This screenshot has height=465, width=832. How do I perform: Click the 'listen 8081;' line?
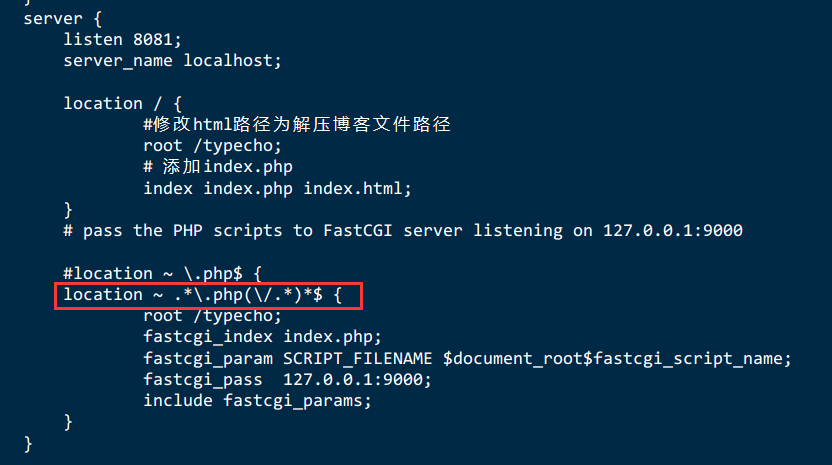(x=122, y=40)
